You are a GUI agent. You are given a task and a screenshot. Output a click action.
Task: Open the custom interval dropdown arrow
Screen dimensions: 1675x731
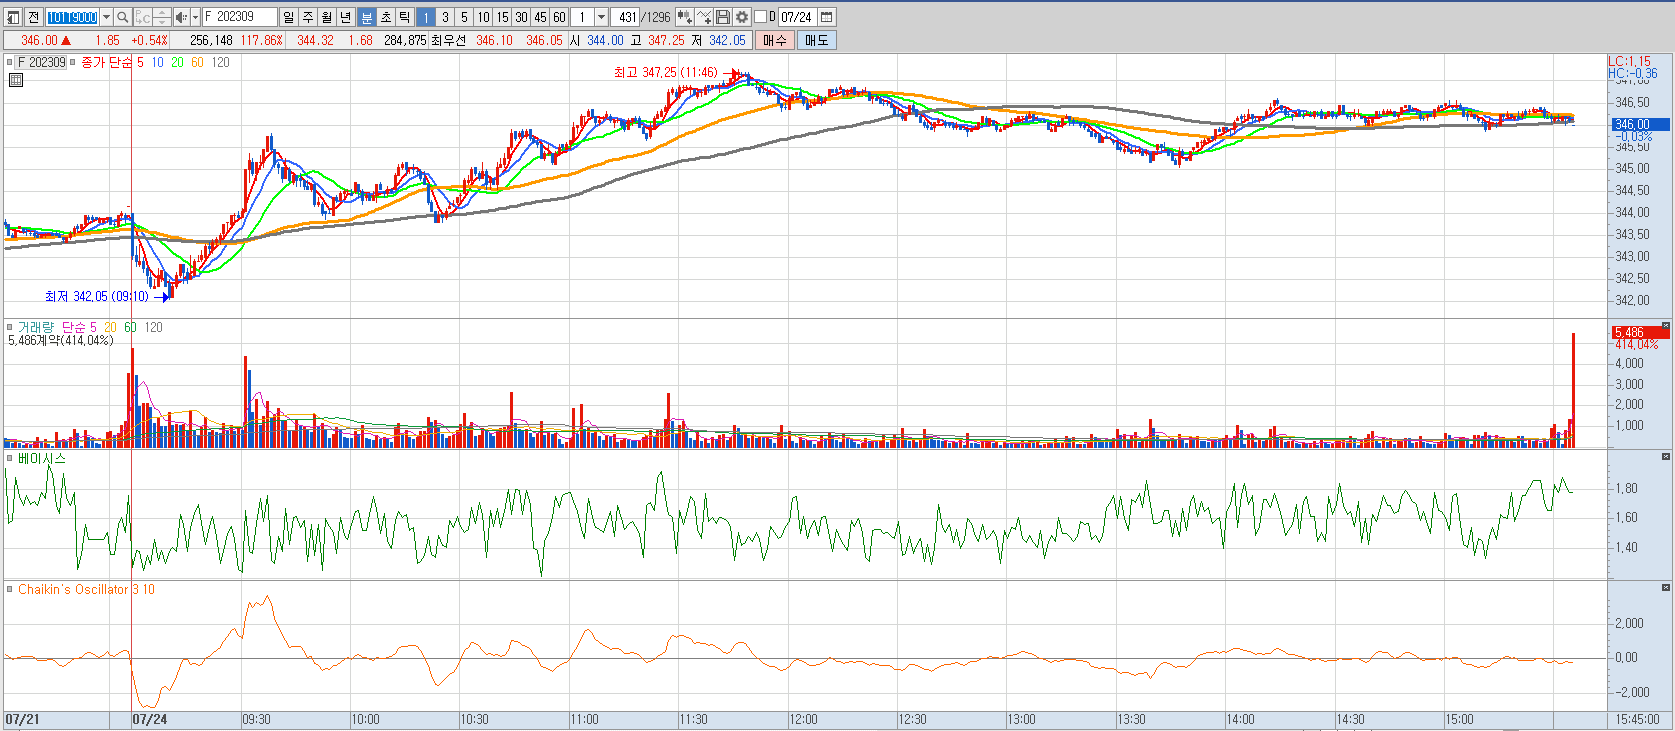coord(601,17)
